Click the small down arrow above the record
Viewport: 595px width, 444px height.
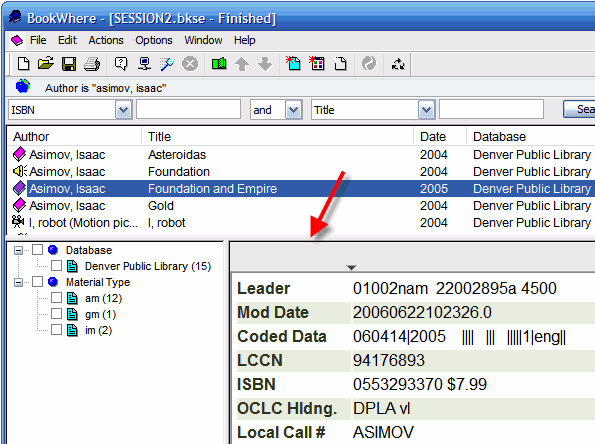pyautogui.click(x=352, y=268)
